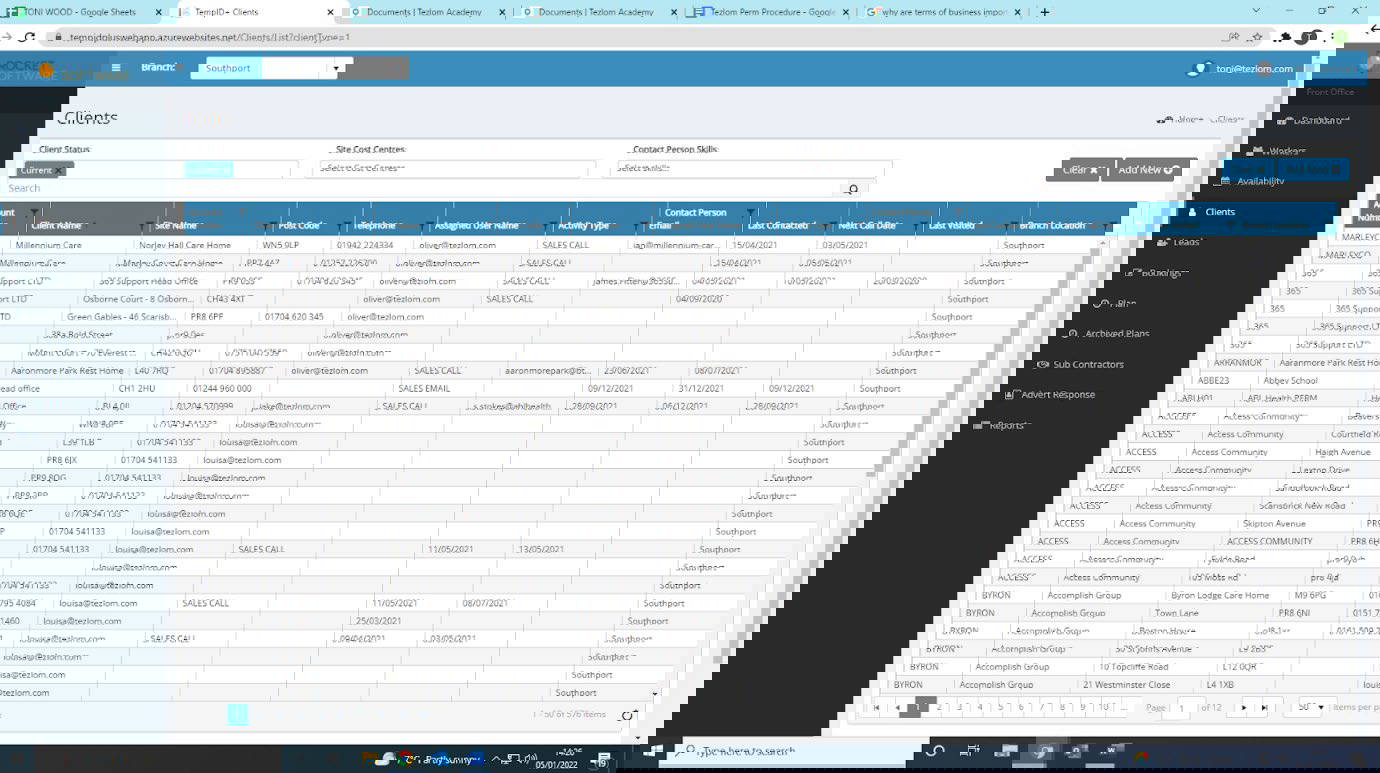Open the Site Cost Centres selector
1380x773 pixels.
[x=456, y=168]
